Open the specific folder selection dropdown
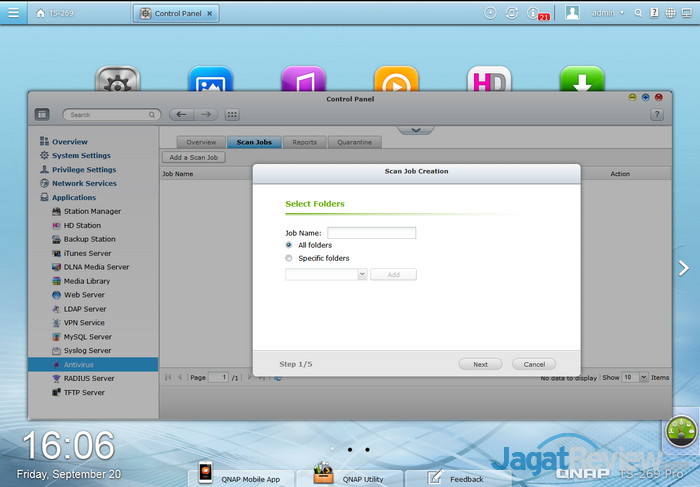Viewport: 700px width, 487px height. (362, 274)
